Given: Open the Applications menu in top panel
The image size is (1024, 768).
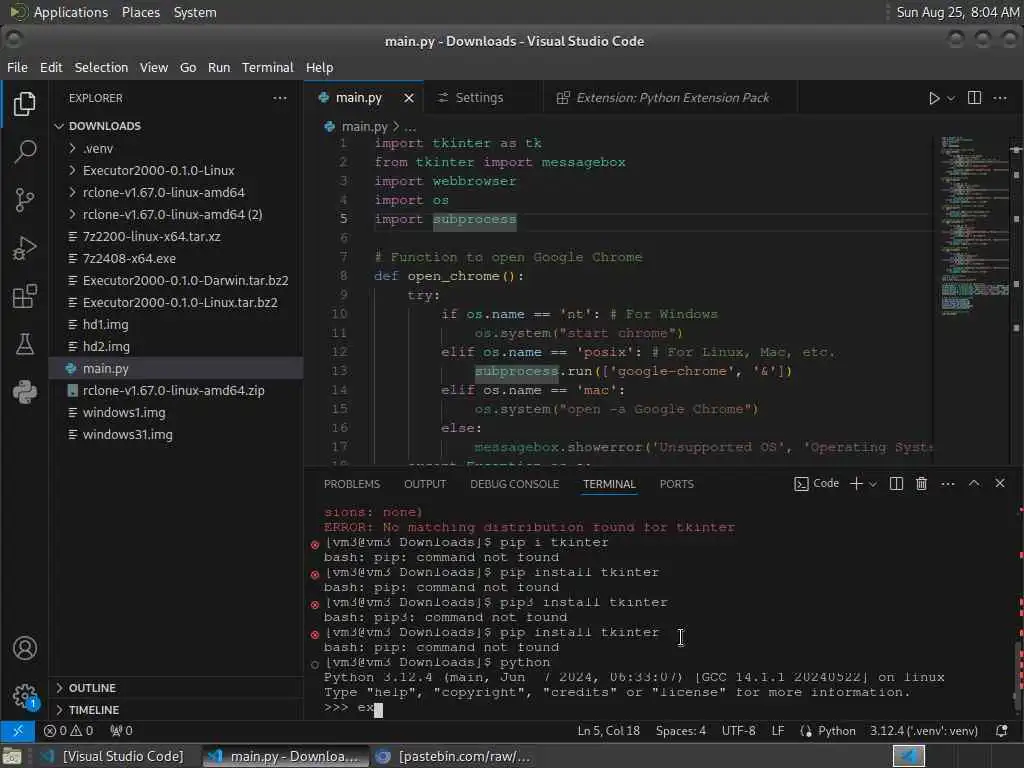Looking at the screenshot, I should (x=71, y=12).
